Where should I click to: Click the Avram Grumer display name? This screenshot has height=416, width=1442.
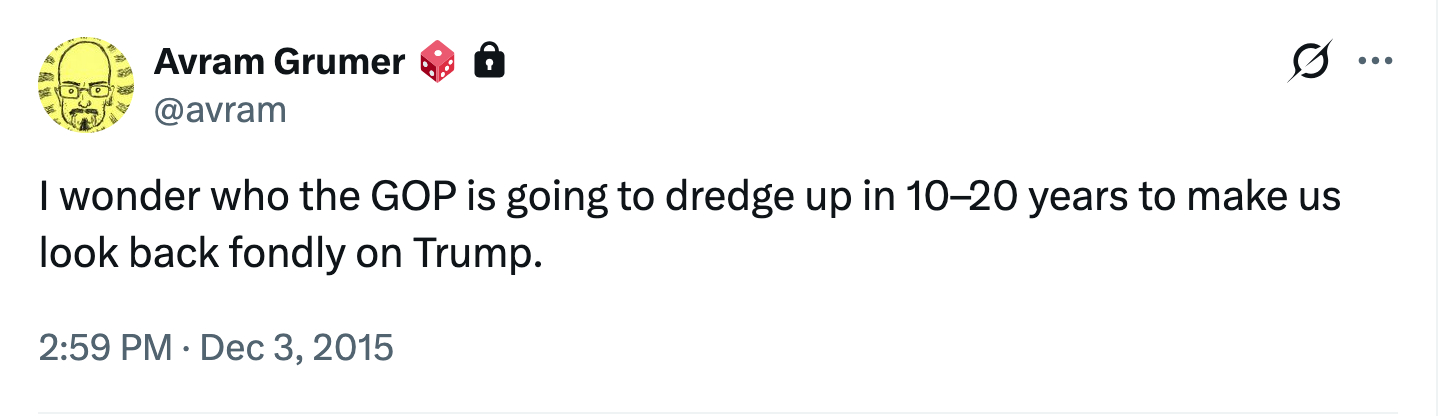(x=279, y=63)
